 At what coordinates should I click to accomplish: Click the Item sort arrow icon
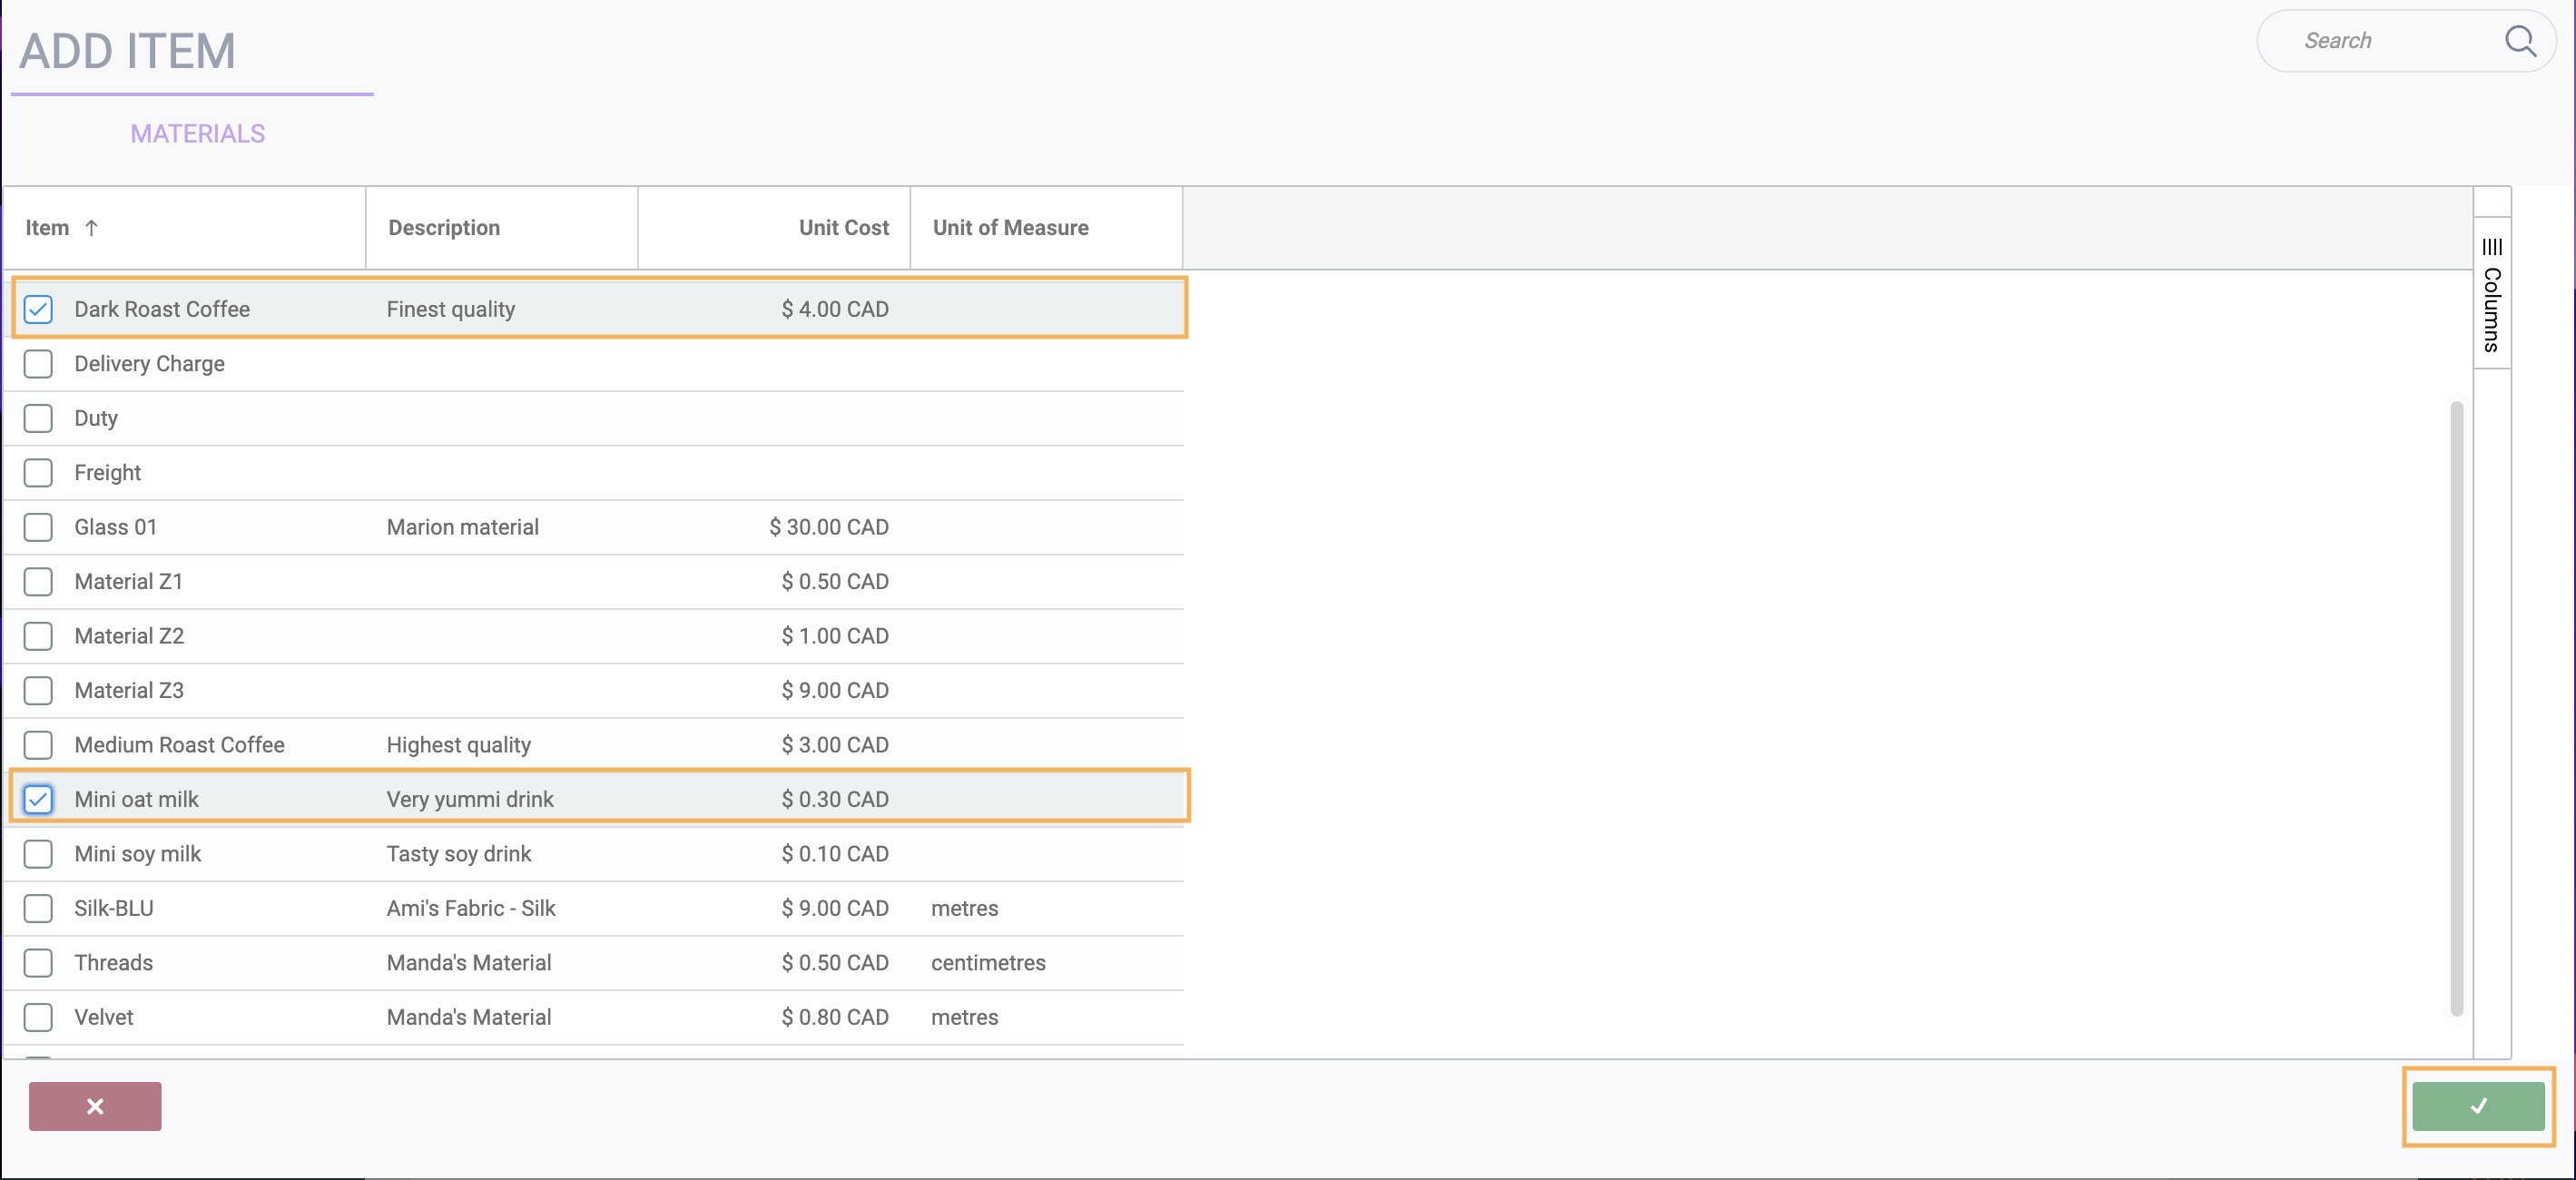(x=91, y=228)
